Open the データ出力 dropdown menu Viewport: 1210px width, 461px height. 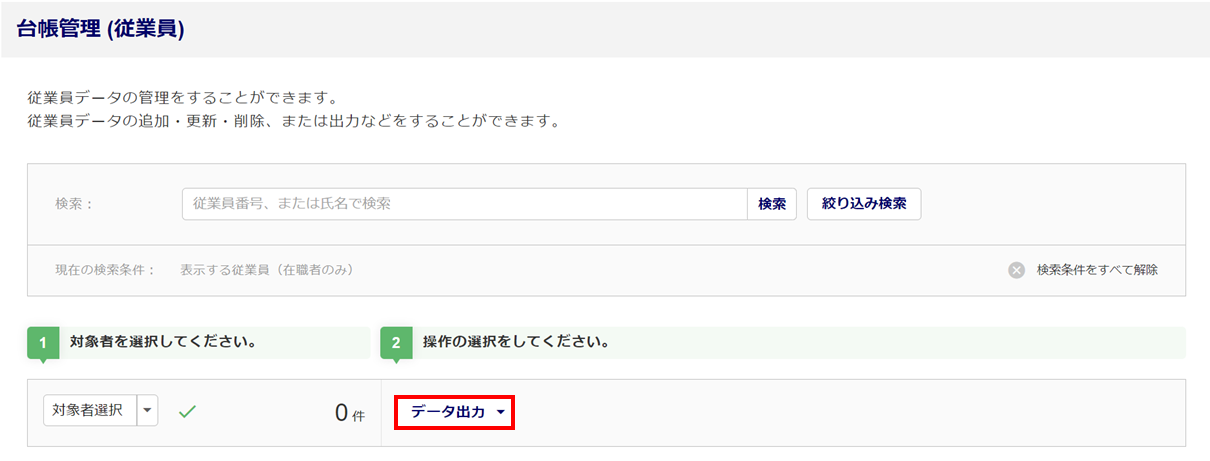pyautogui.click(x=456, y=412)
